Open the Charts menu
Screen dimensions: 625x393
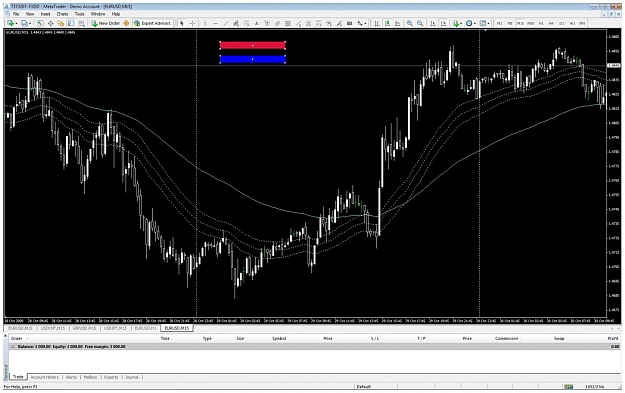point(62,14)
